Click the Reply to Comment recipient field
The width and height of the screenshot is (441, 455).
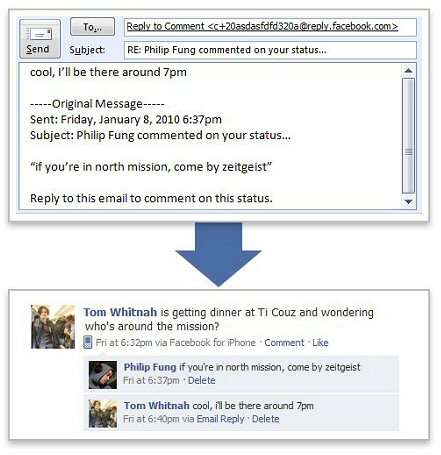pos(270,27)
